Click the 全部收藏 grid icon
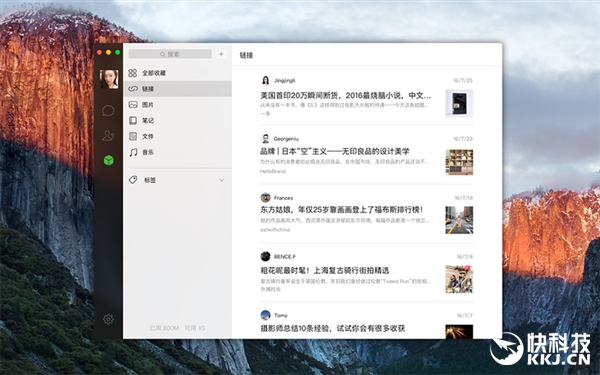The image size is (600, 375). [x=133, y=73]
